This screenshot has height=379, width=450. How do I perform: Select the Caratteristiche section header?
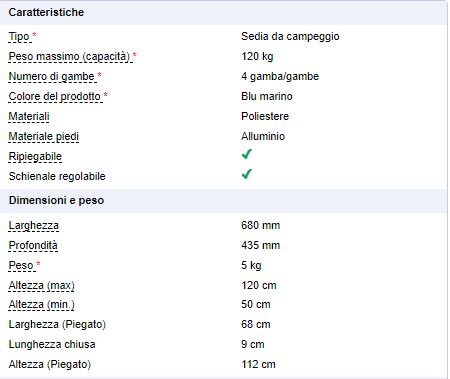click(x=223, y=12)
